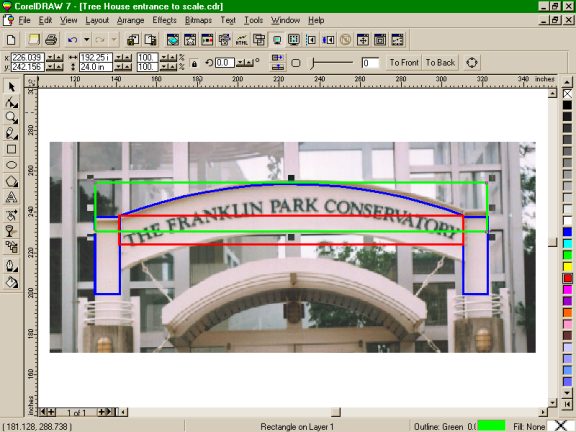Viewport: 576px width, 432px height.
Task: Click the To Back button
Action: click(440, 62)
